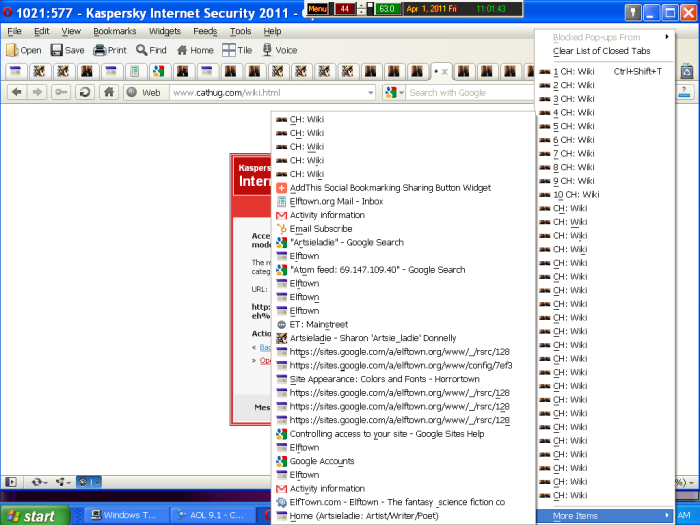Click the Opera Unite status bar icon
Image resolution: width=700 pixels, height=525 pixels.
pos(63,482)
